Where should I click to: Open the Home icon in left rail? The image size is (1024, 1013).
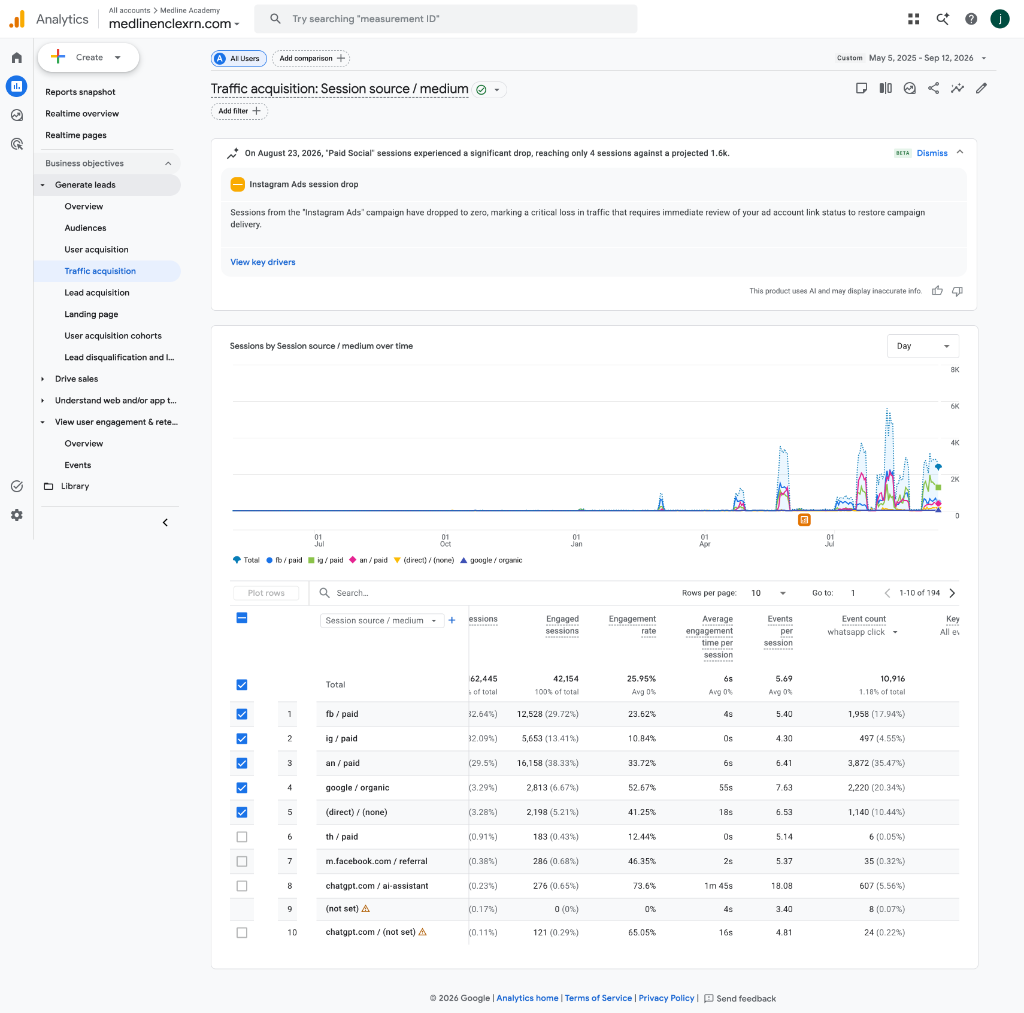point(17,57)
